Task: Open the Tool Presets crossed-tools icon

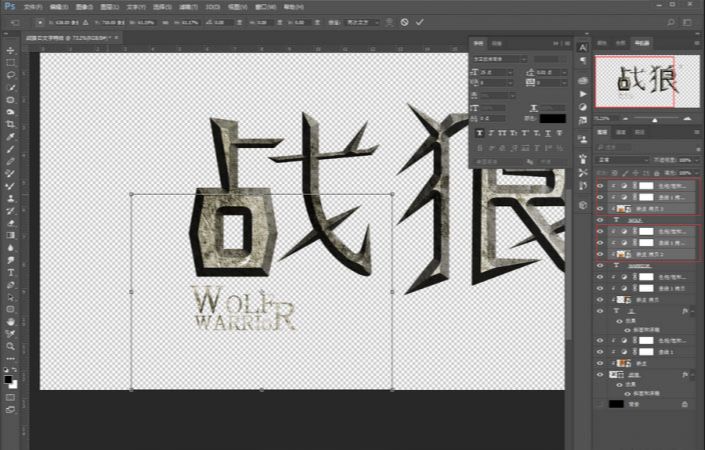Action: (583, 173)
